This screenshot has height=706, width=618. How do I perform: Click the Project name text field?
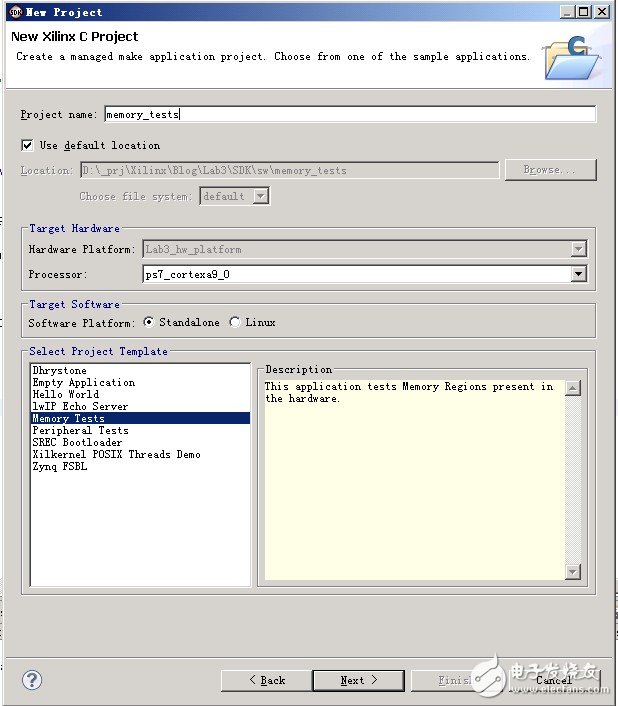pyautogui.click(x=350, y=114)
